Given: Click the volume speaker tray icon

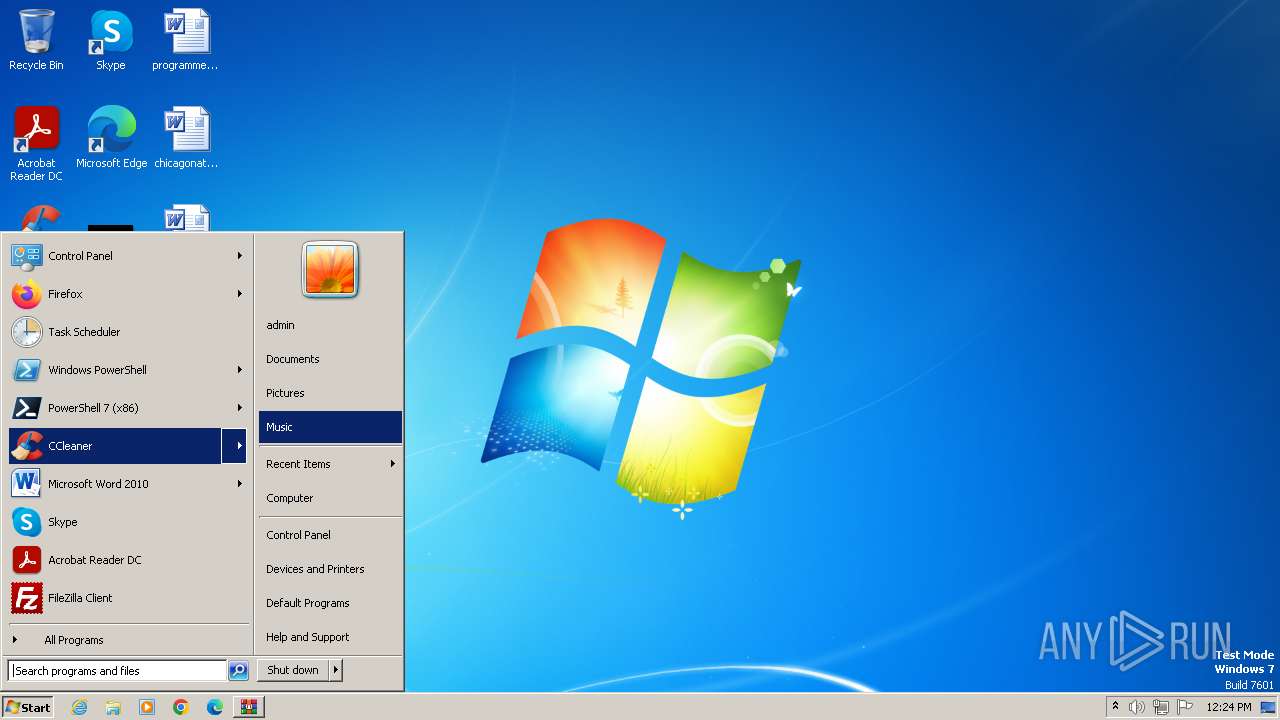Looking at the screenshot, I should coord(1137,707).
